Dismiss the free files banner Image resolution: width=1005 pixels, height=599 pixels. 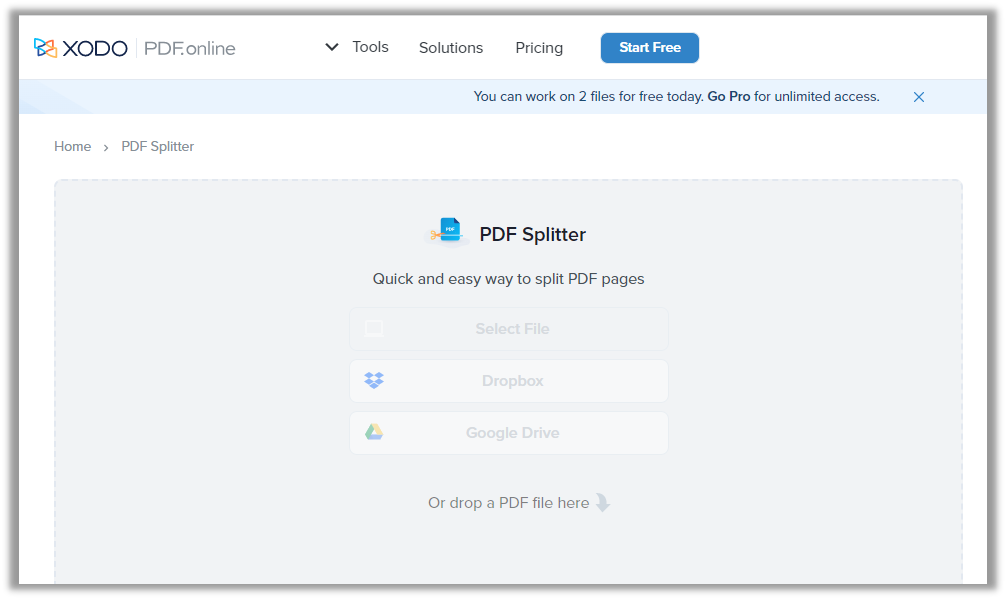click(918, 97)
